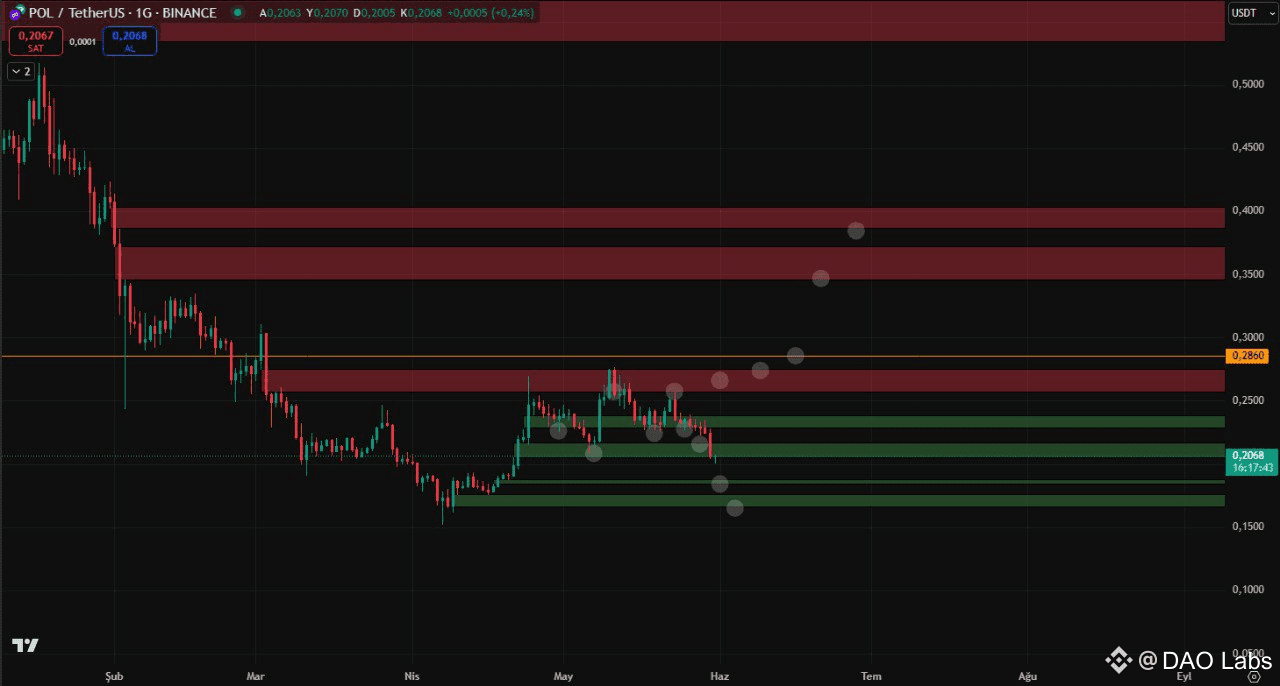The height and width of the screenshot is (686, 1280).
Task: Select the gray circle on the orange line
Action: pos(795,356)
